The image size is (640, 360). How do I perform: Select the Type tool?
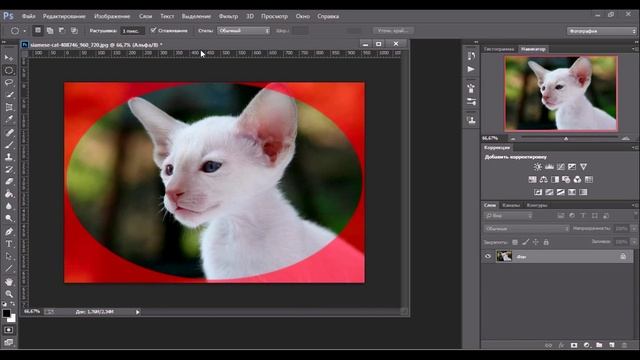[x=9, y=244]
